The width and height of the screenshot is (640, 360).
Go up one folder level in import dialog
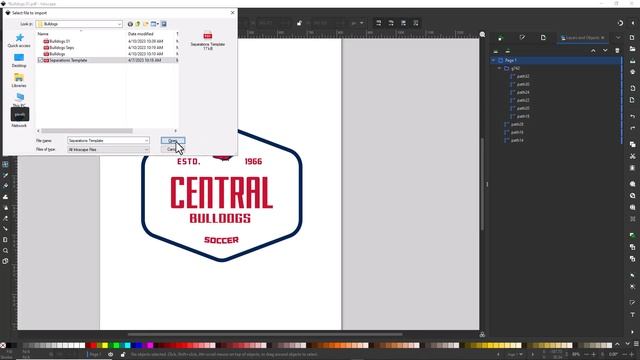tap(138, 24)
